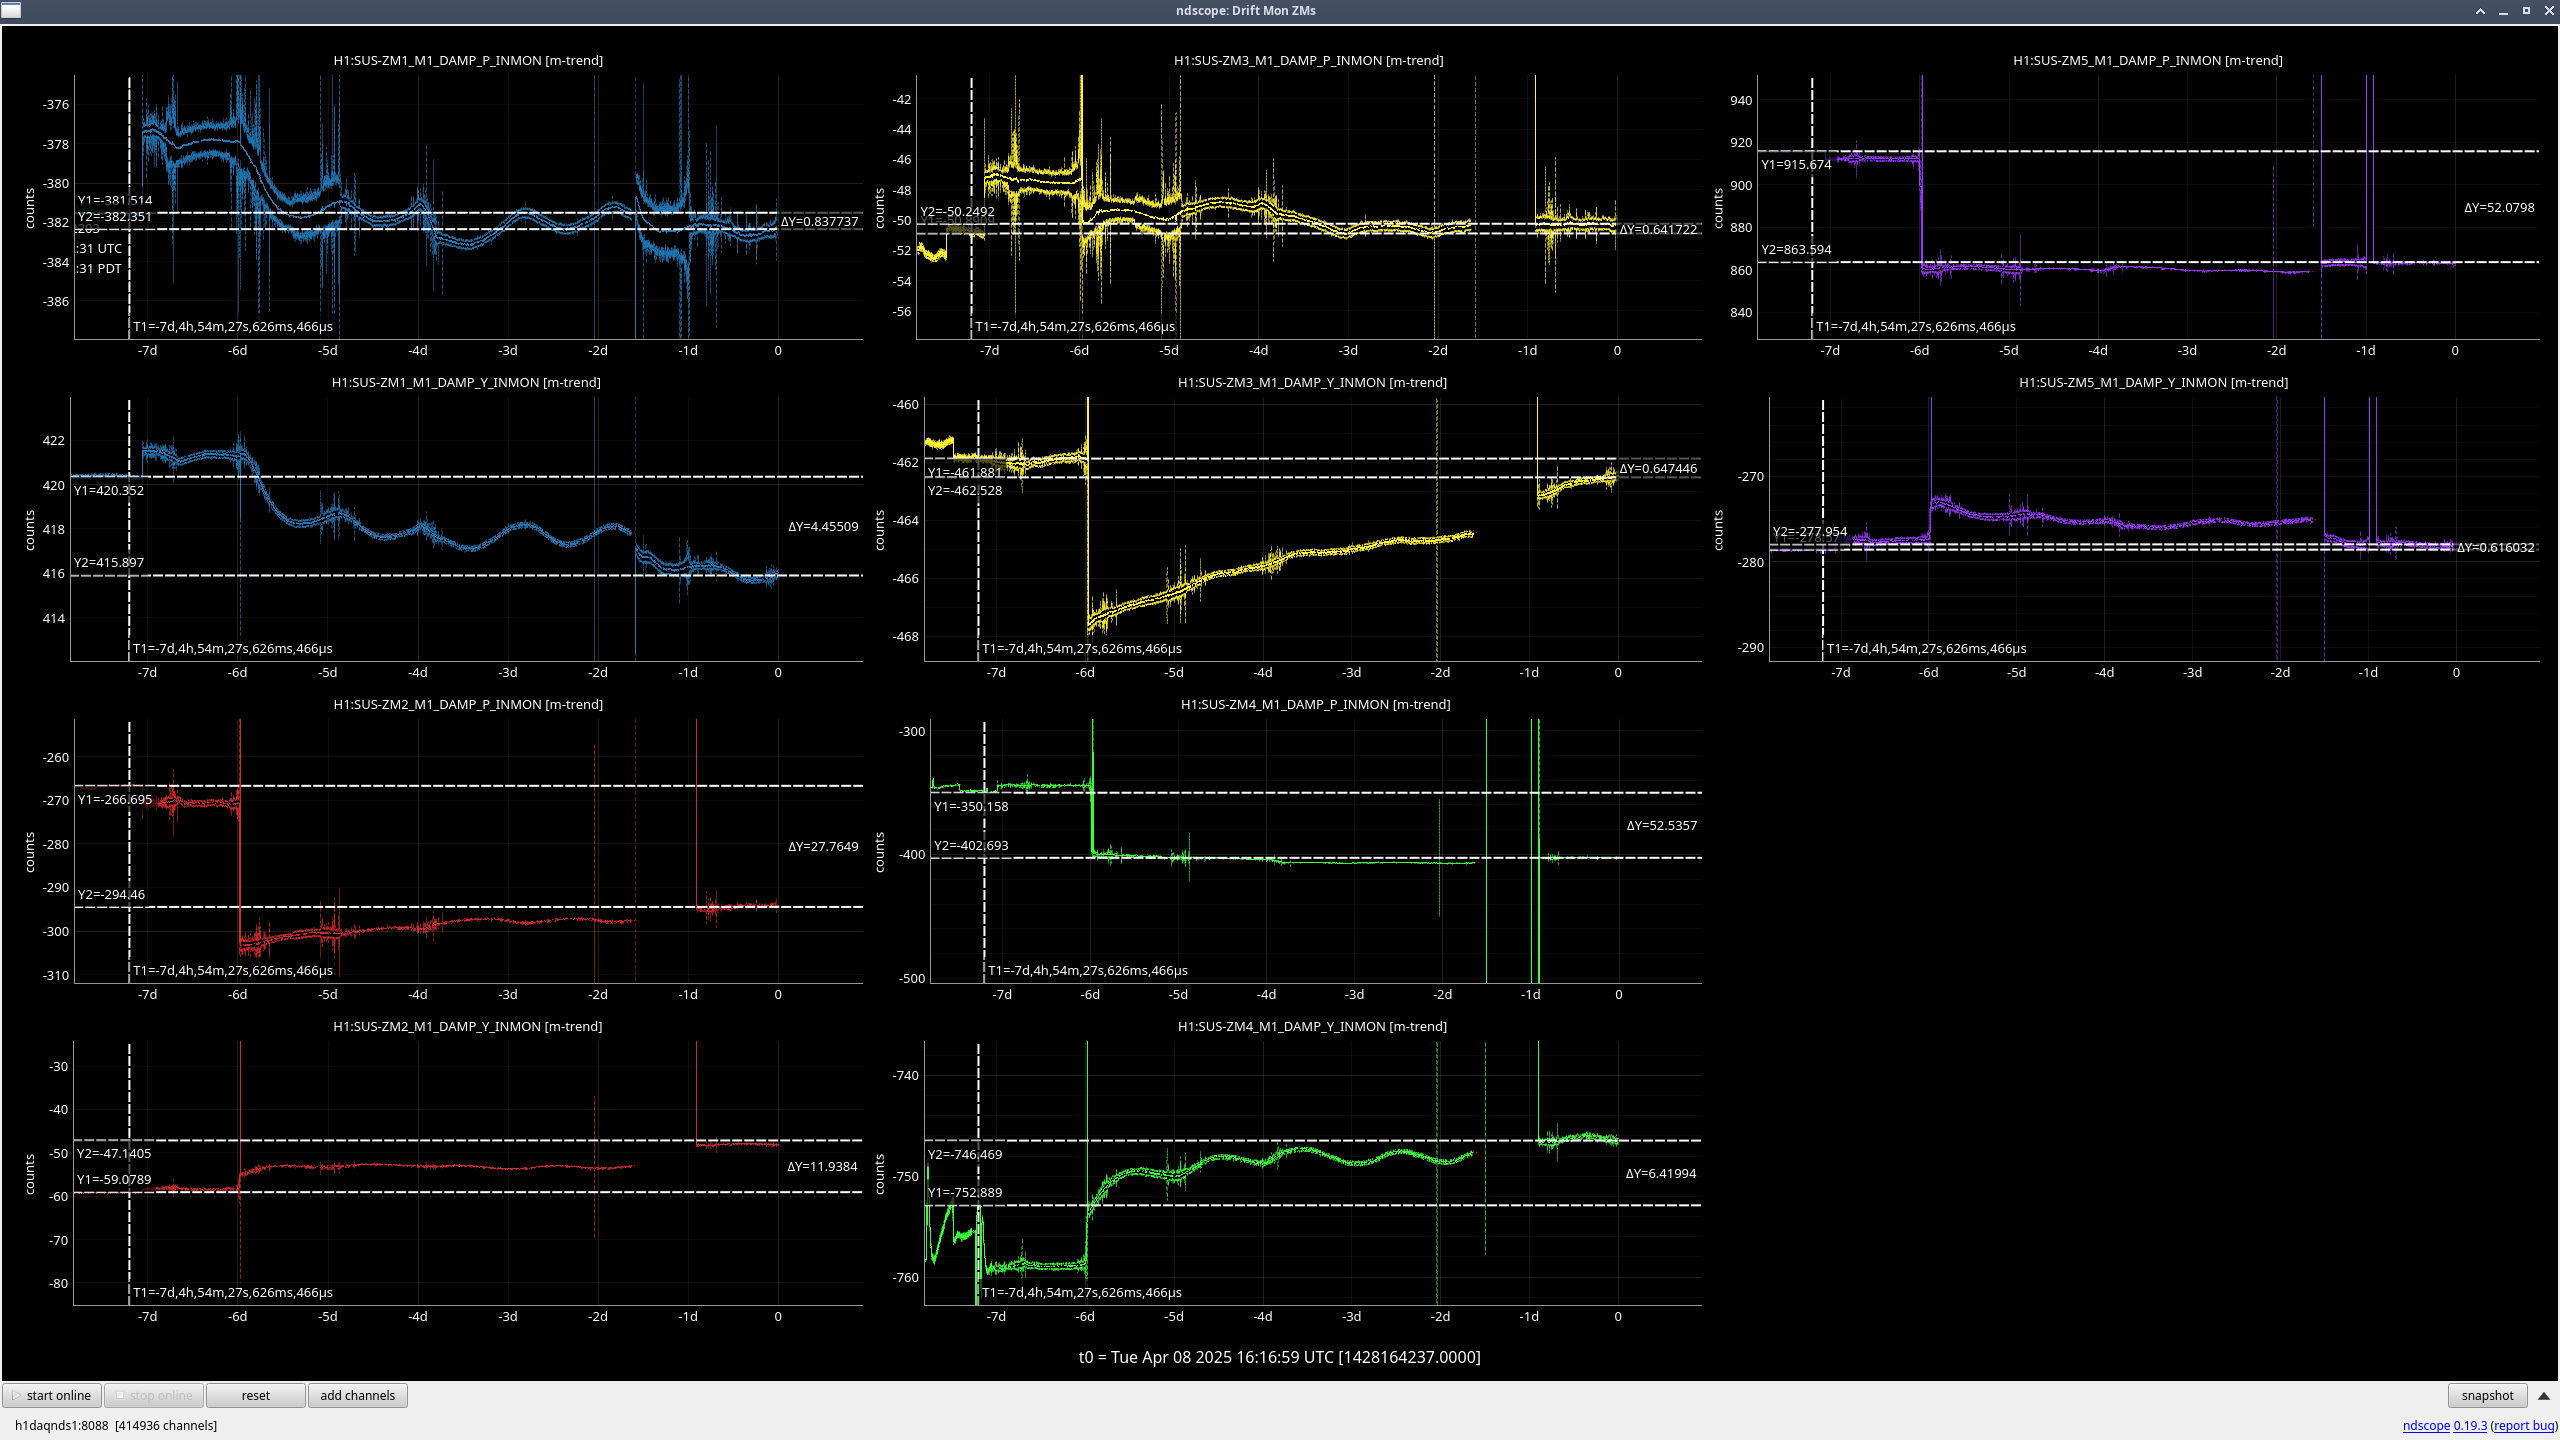Open the add channels dialog
The image size is (2560, 1440).
[x=358, y=1395]
